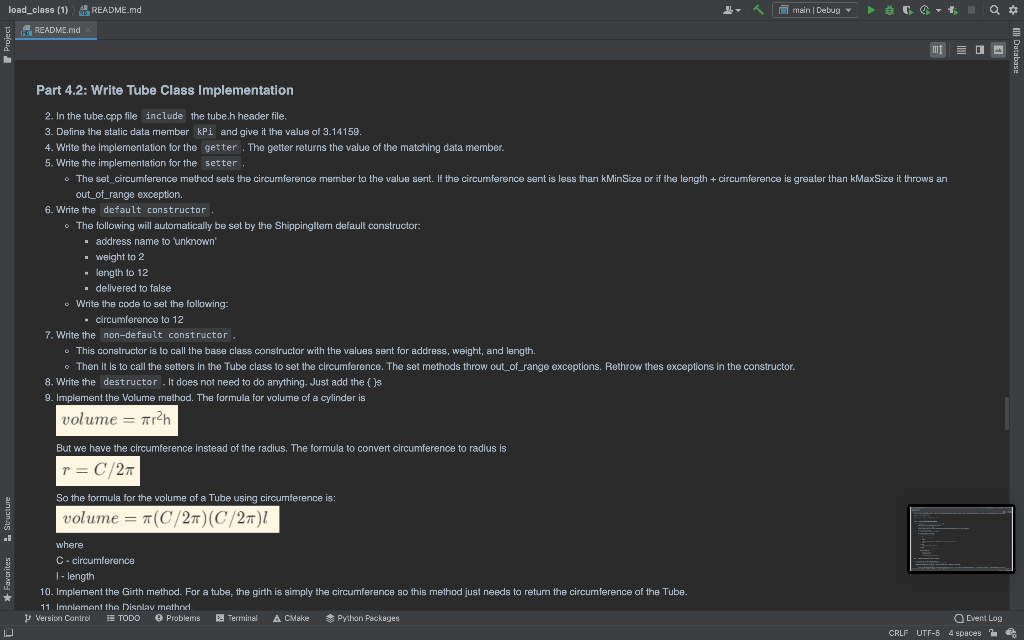Click 'C - circumference' text line

(95, 560)
